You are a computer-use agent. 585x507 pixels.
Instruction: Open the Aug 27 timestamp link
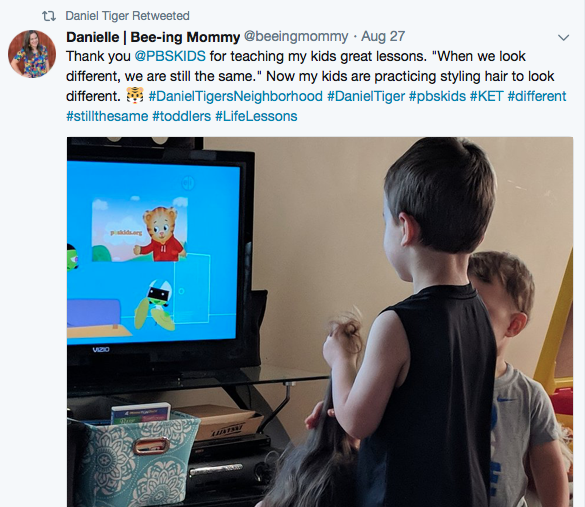[x=383, y=37]
